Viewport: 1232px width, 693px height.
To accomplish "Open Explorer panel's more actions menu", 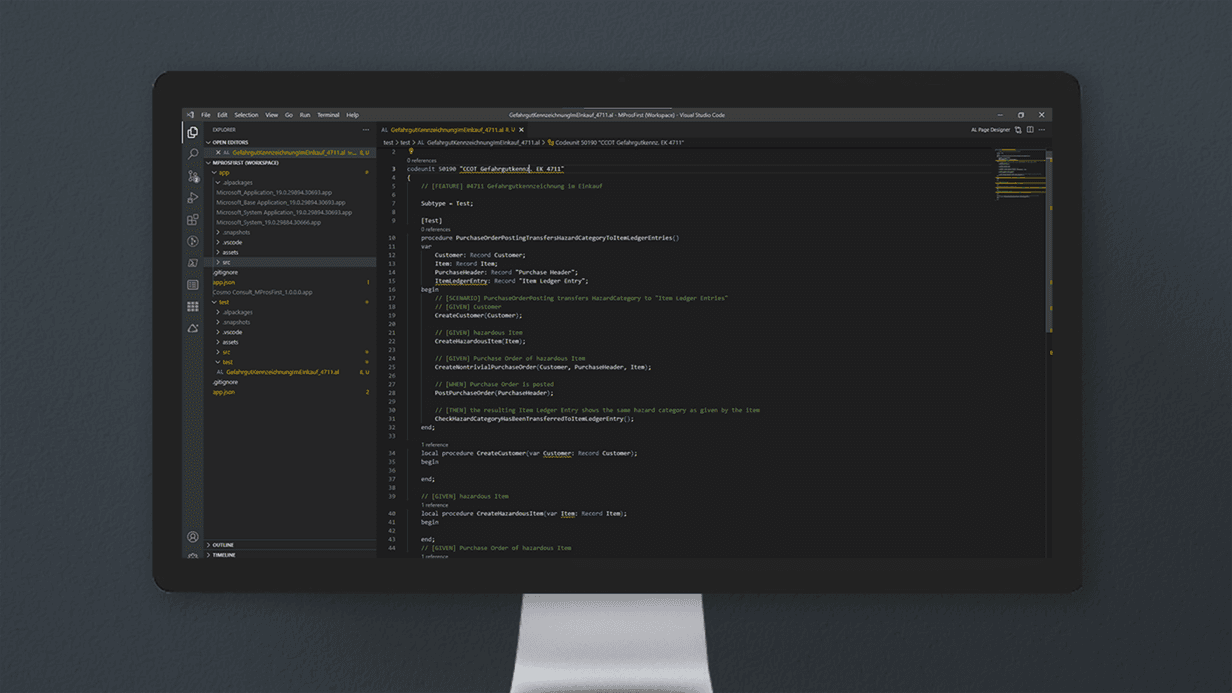I will (x=366, y=130).
